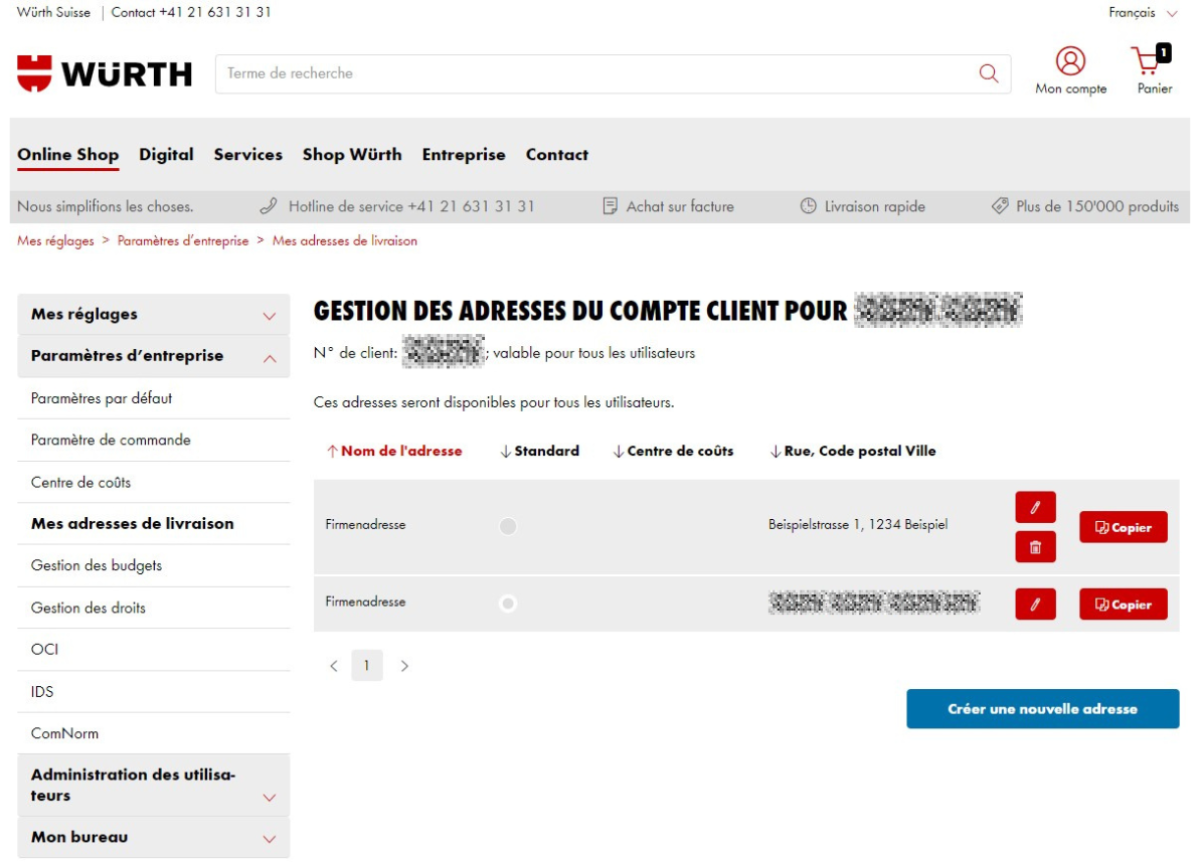
Task: Click Mes réglages breadcrumb
Action: tap(55, 241)
